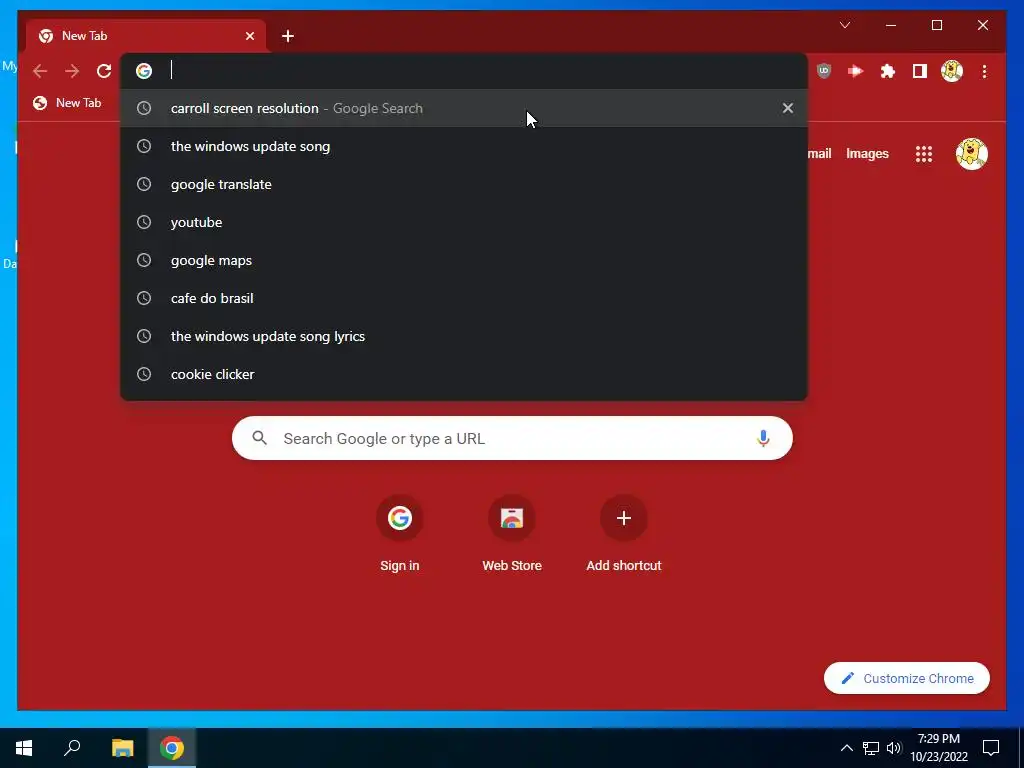Image resolution: width=1024 pixels, height=768 pixels.
Task: Select the 'cafe do brasil' suggestion
Action: click(464, 298)
